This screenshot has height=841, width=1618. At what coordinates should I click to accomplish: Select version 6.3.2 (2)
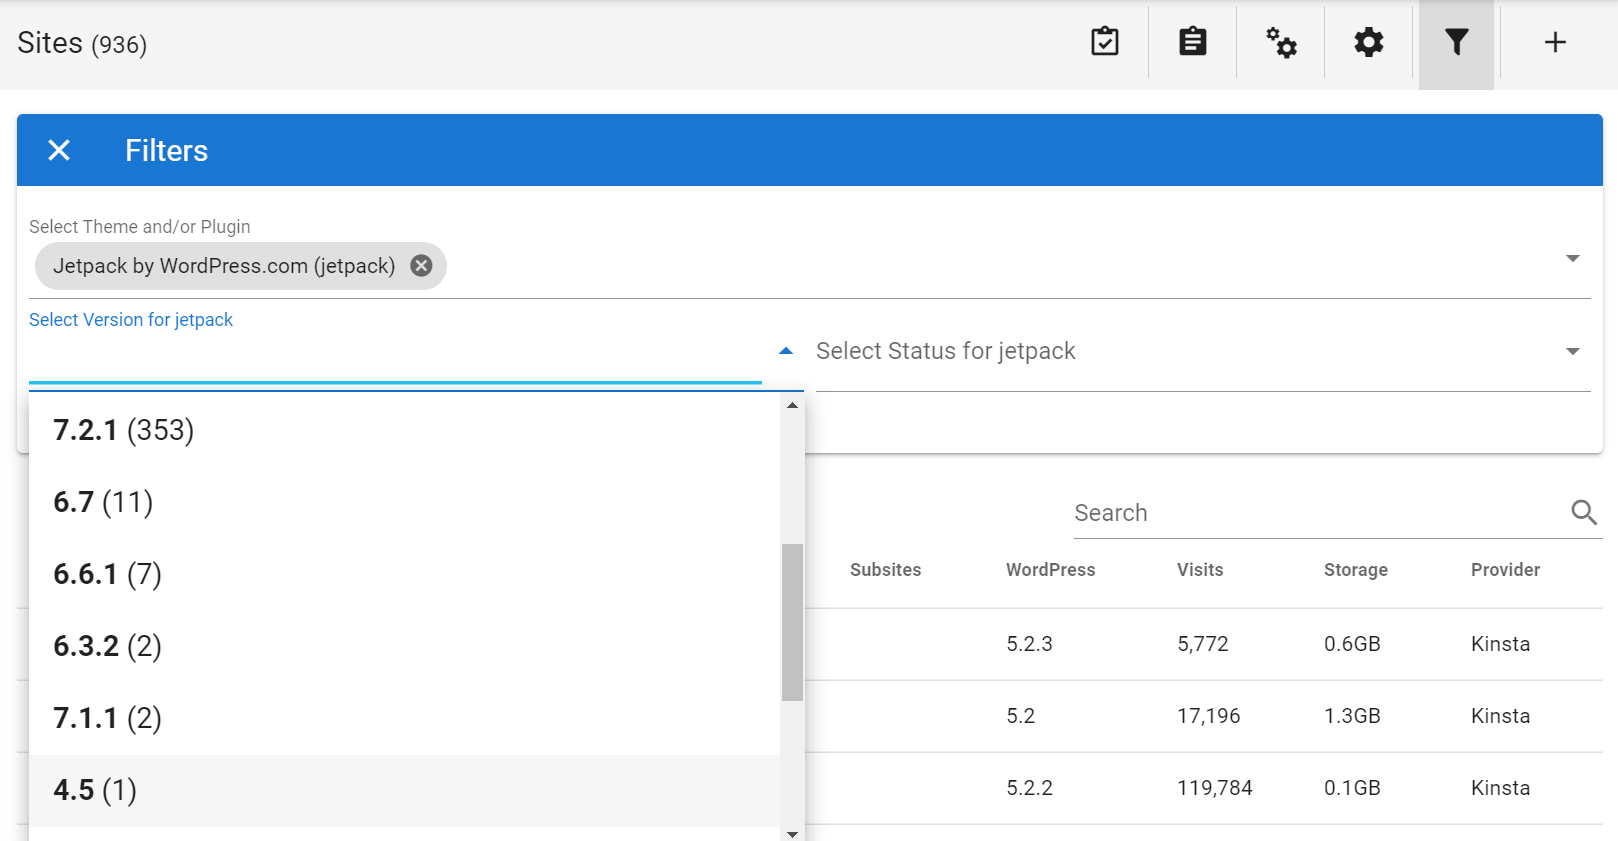coord(405,646)
